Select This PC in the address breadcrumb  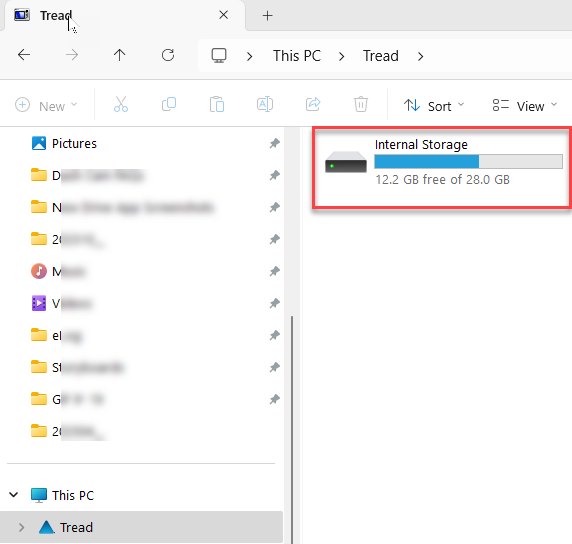pos(297,56)
